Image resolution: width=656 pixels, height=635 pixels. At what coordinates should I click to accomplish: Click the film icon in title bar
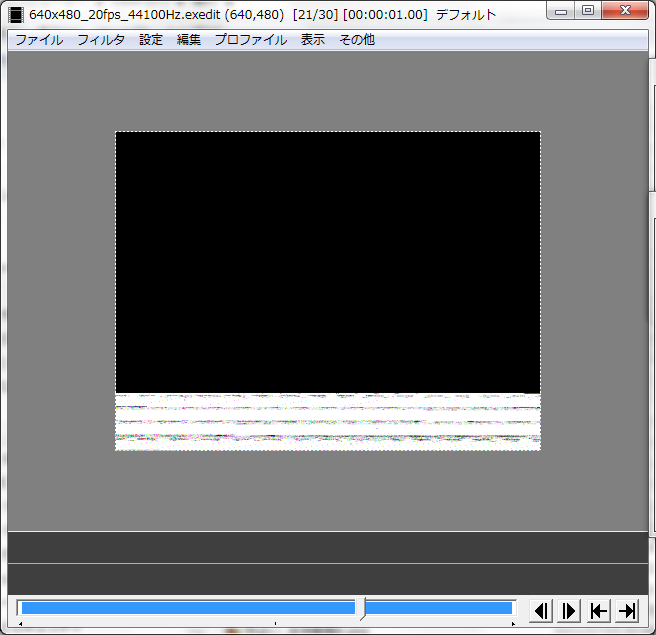16,15
